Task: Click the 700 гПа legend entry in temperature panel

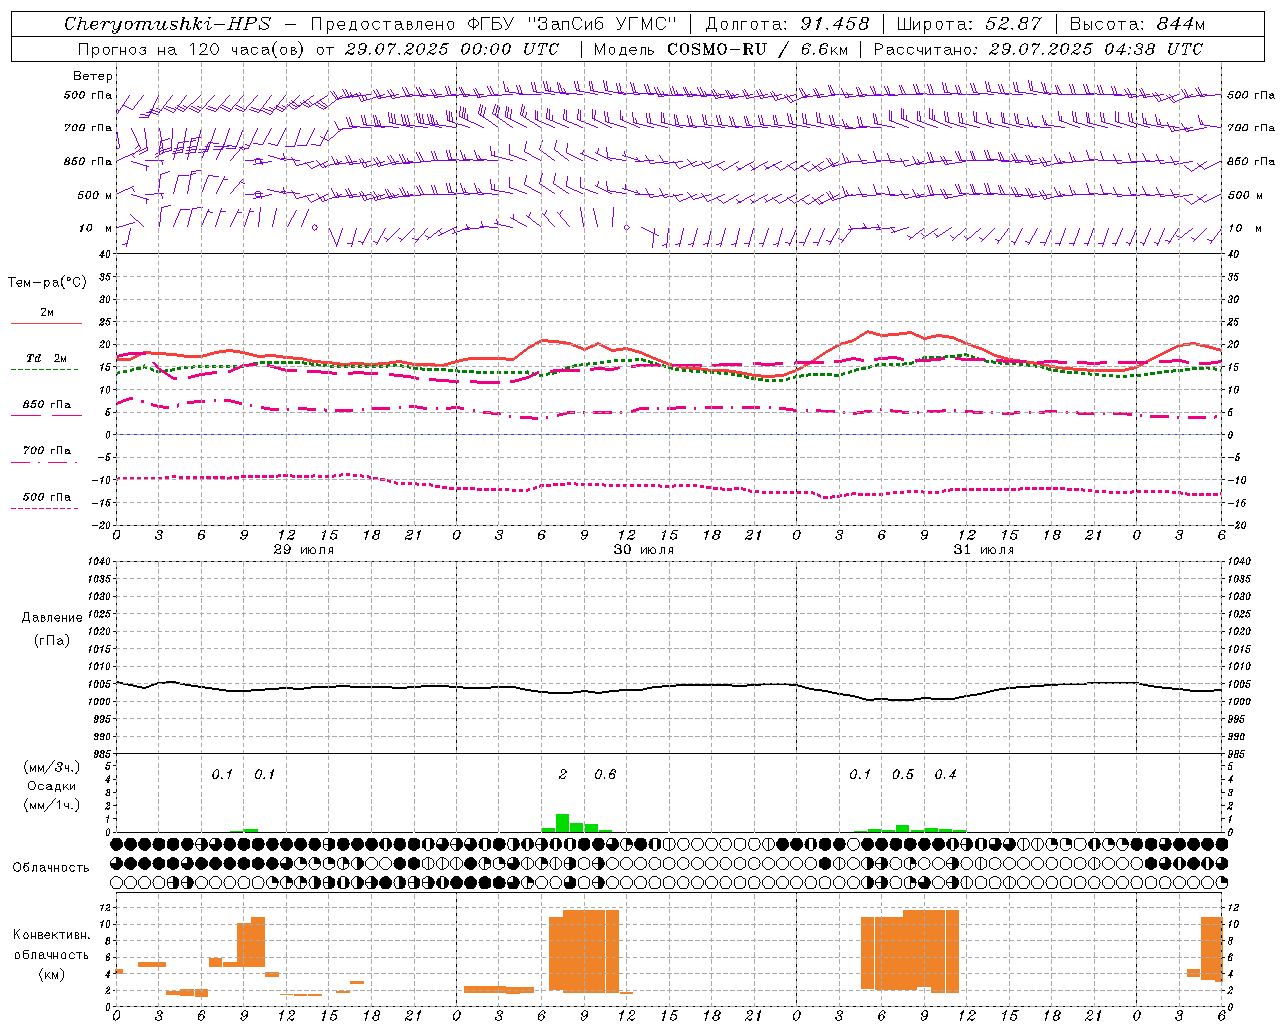Action: (47, 451)
